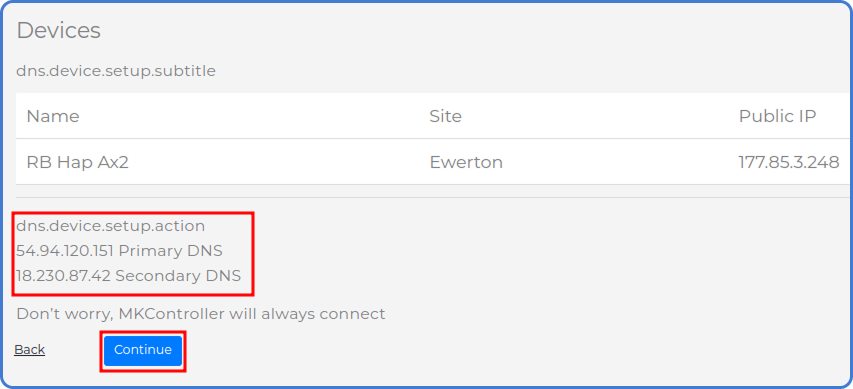The height and width of the screenshot is (389, 853).
Task: Select the Site column header
Action: 445,116
